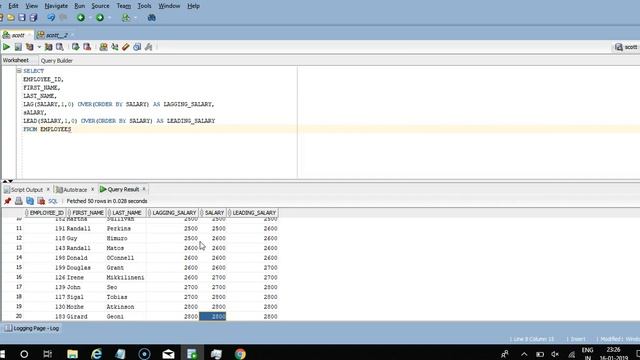
Task: Open the Edit menu
Action: pos(13,6)
